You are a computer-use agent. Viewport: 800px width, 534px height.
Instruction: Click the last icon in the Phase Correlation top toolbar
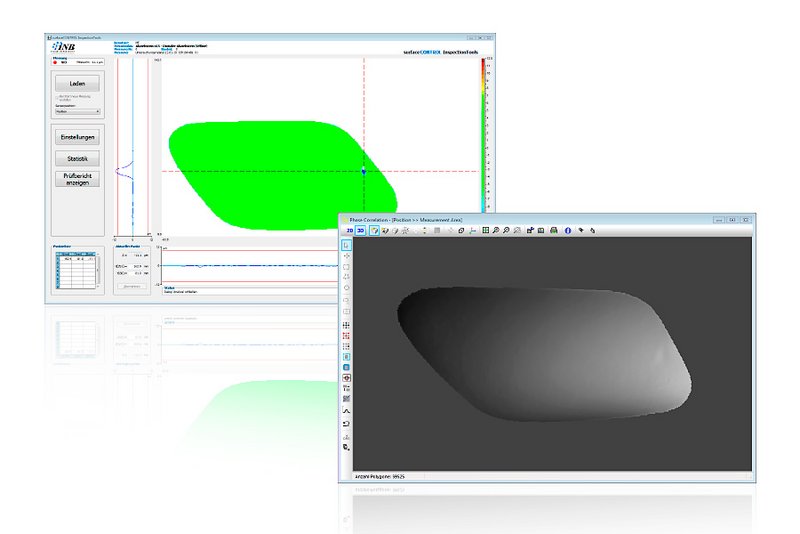pos(593,231)
